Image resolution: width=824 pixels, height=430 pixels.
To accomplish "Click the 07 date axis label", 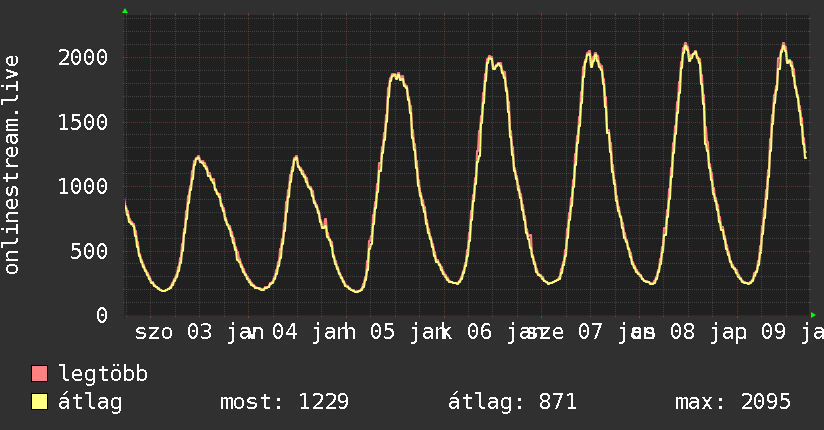I will [x=590, y=332].
